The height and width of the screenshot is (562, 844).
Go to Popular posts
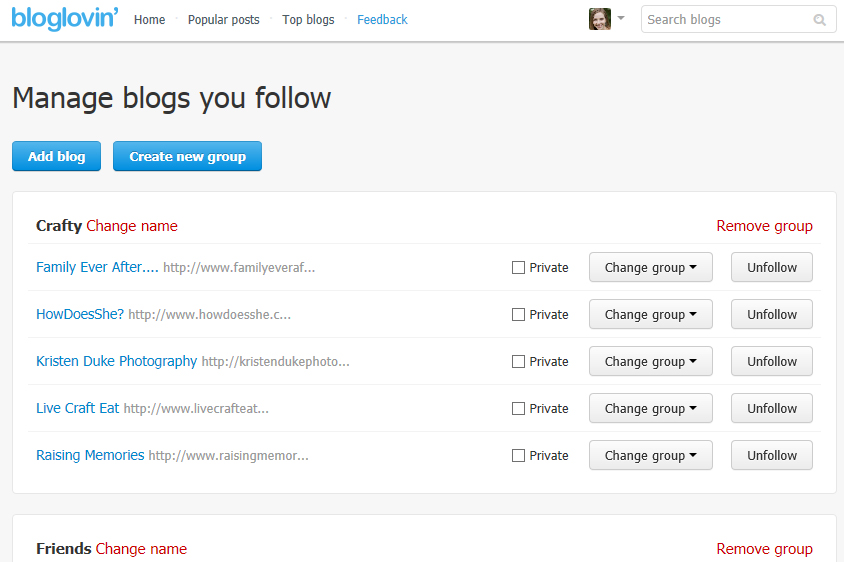223,20
